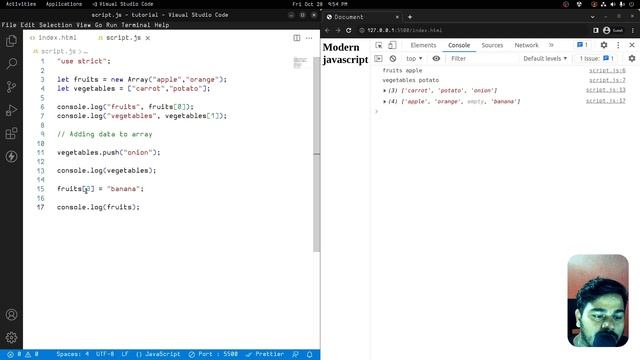
Task: Click the notifications bell in the status bar
Action: [x=310, y=354]
